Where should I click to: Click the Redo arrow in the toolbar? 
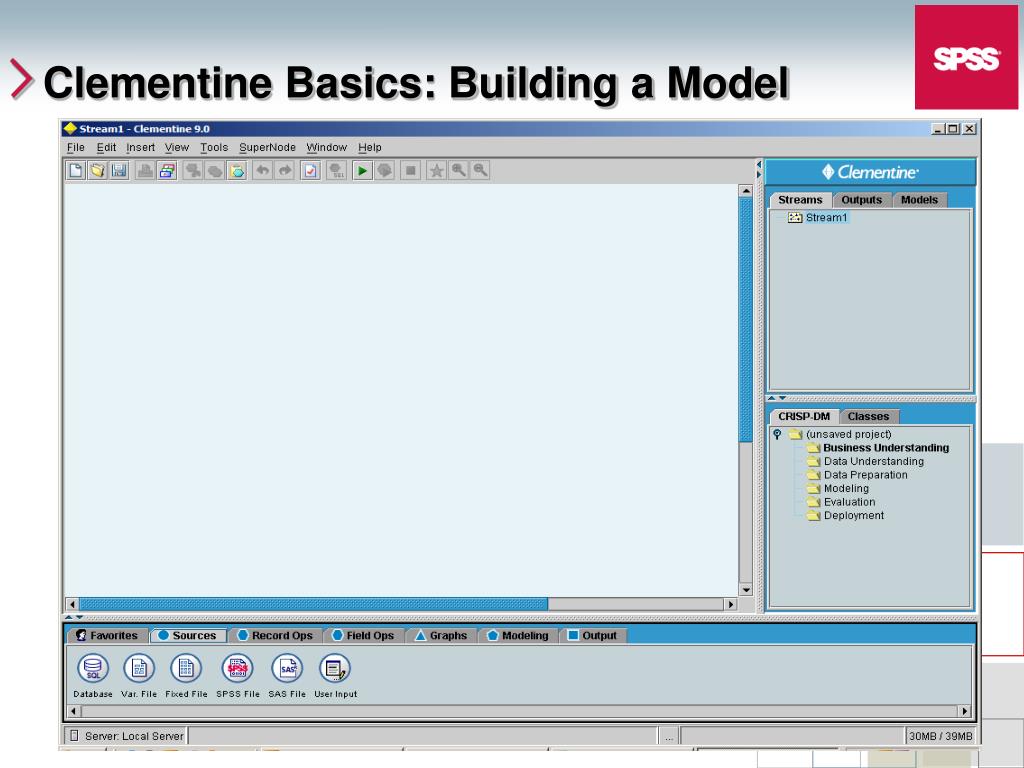[285, 170]
